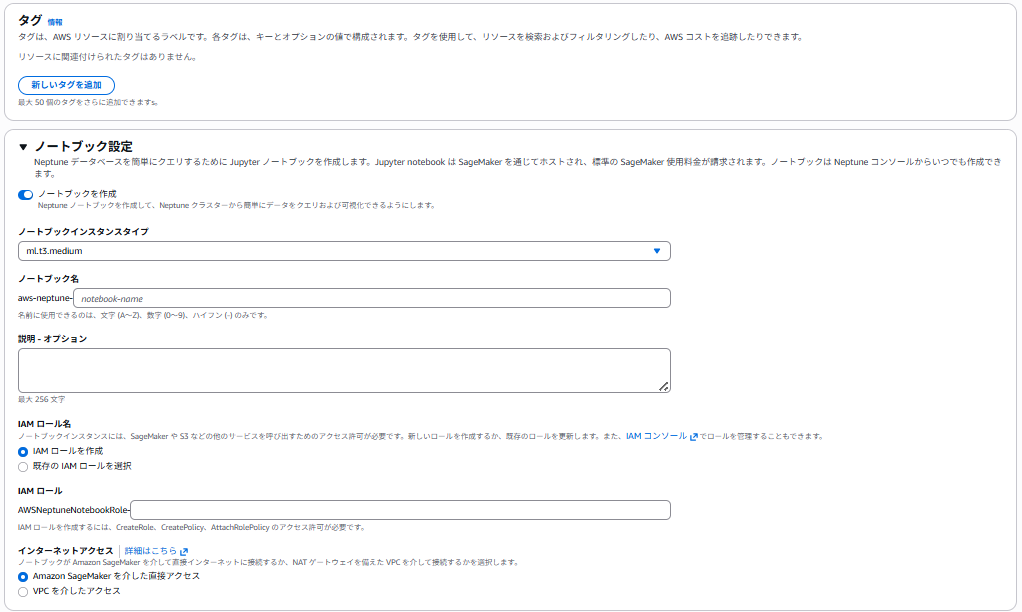
Task: Click the CreateRole permissions hint text
Action: coord(192,527)
